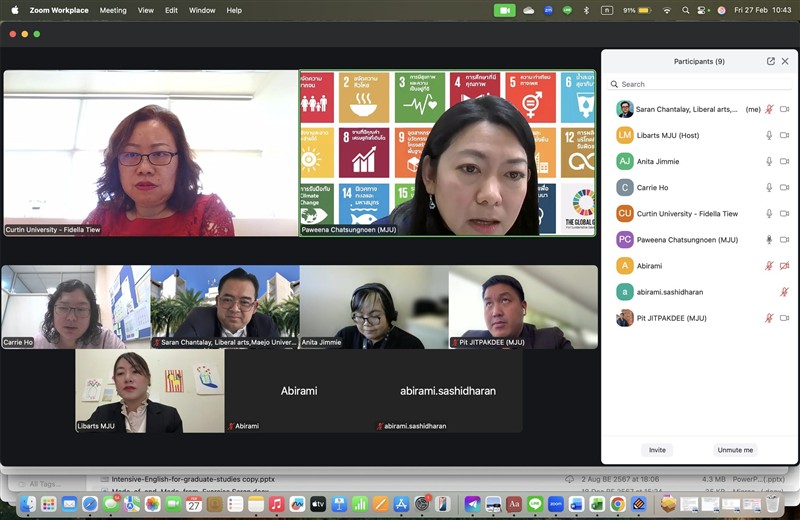Open Wi-Fi status in the menu bar
Viewport: 800px width, 520px height.
pyautogui.click(x=667, y=10)
